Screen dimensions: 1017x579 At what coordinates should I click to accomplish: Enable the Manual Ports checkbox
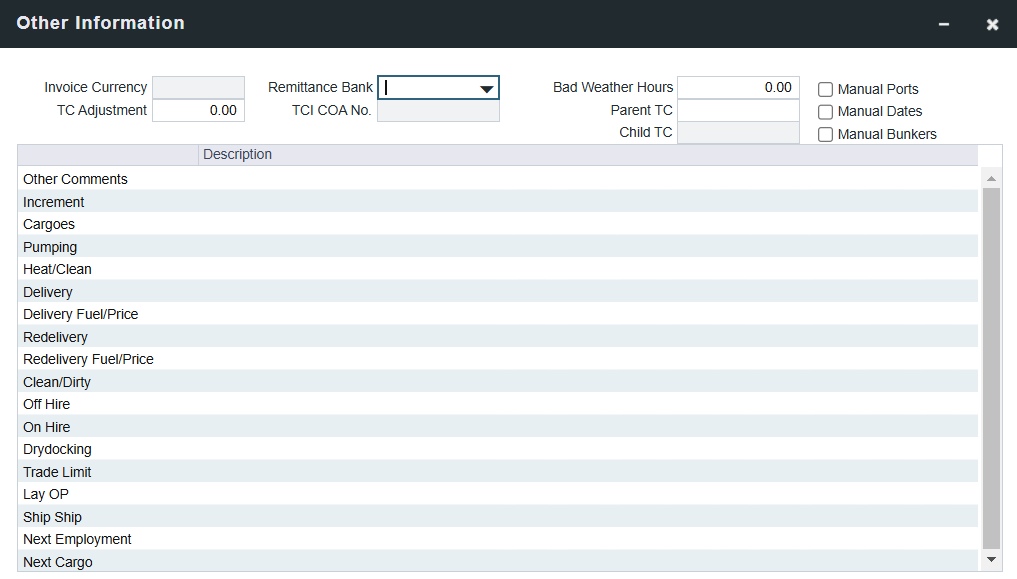[826, 89]
